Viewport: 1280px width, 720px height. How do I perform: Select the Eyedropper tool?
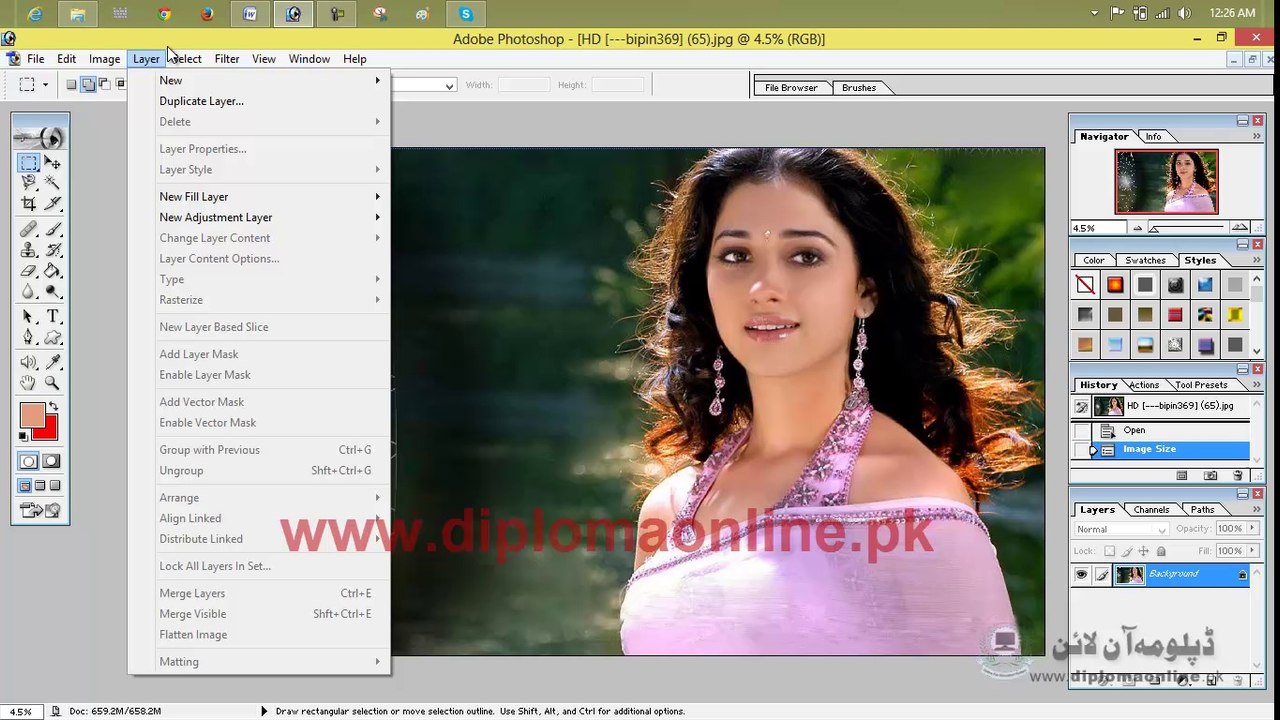click(52, 362)
